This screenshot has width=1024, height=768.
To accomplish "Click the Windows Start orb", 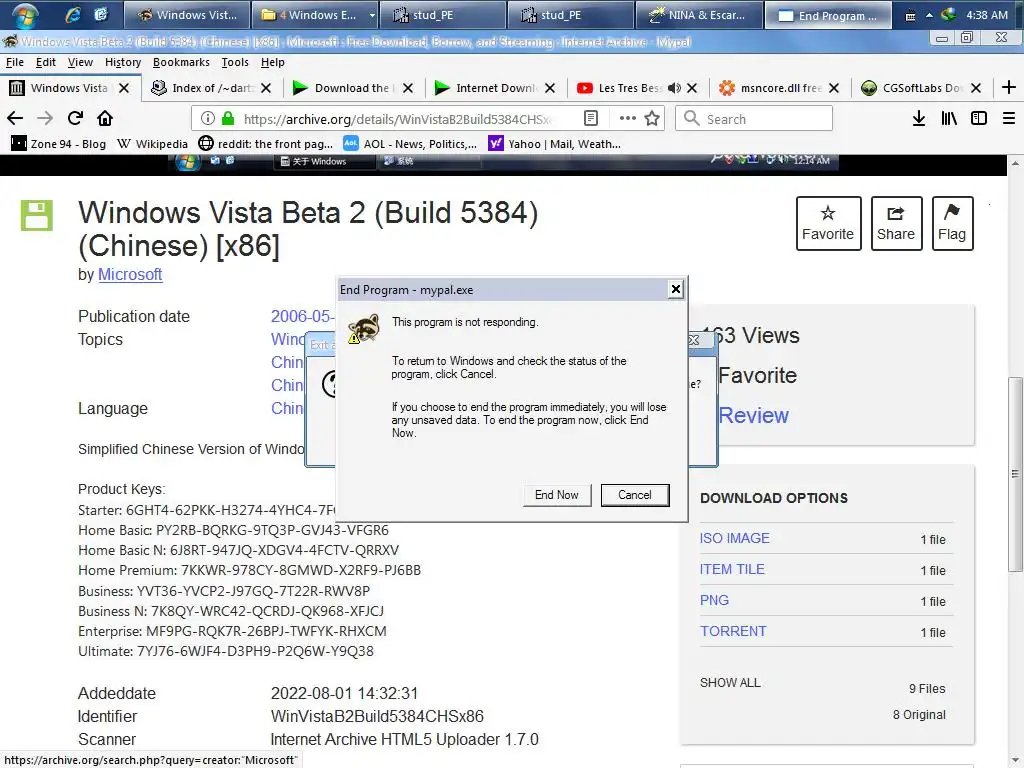I will [25, 14].
